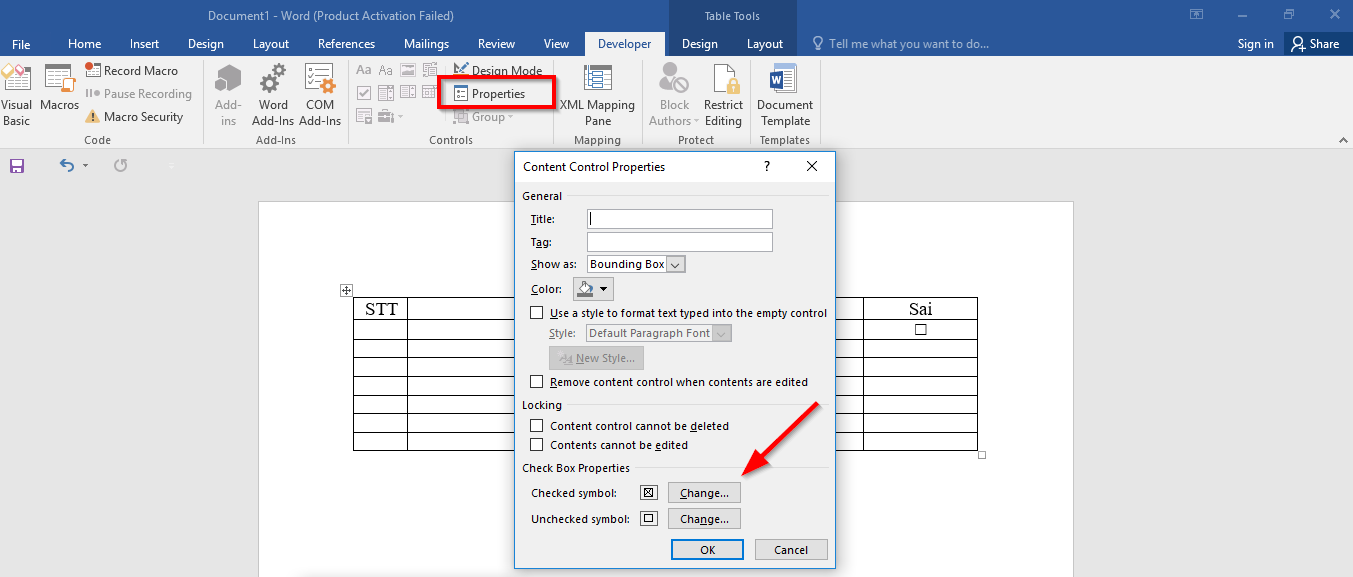Insert a Check Box content control

[x=364, y=92]
